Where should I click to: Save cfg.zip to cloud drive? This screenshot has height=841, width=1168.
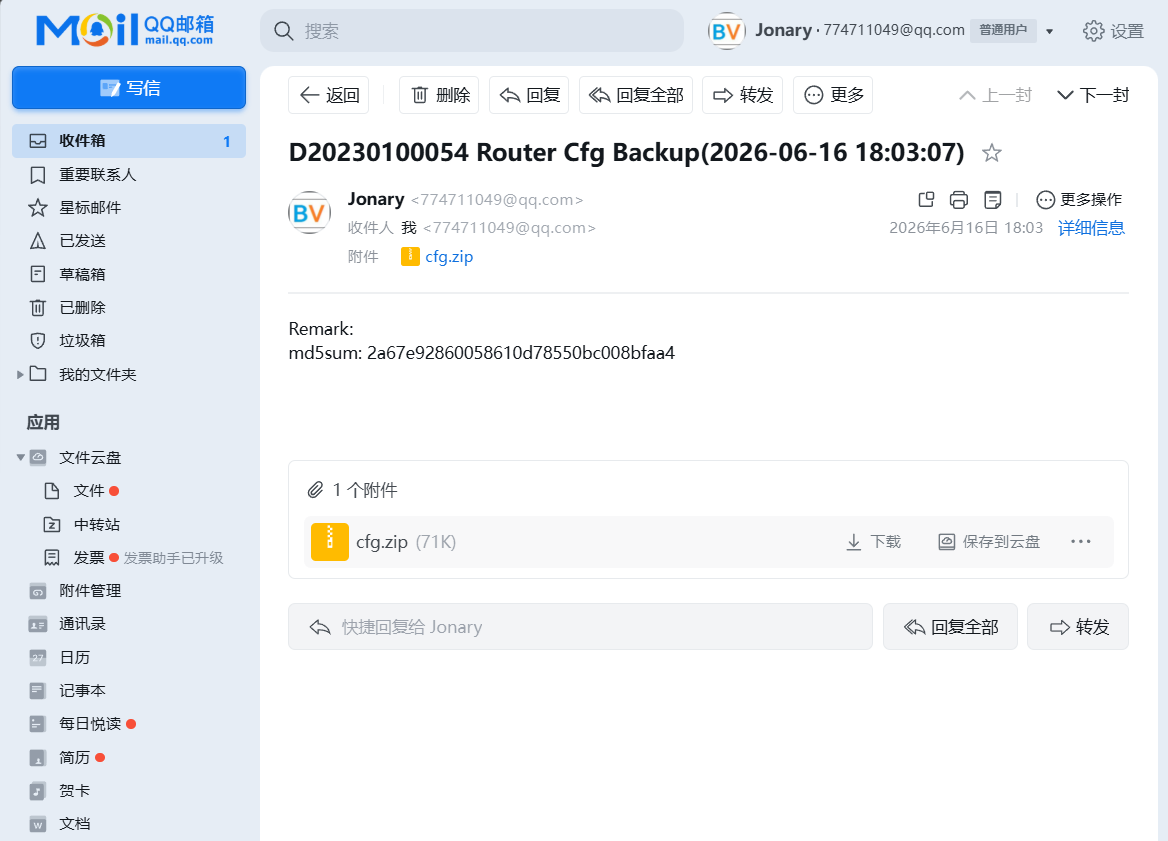[x=988, y=542]
